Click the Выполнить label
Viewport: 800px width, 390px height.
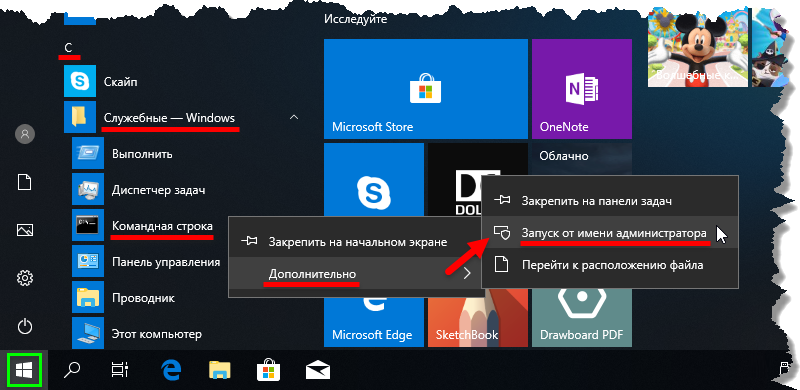142,154
